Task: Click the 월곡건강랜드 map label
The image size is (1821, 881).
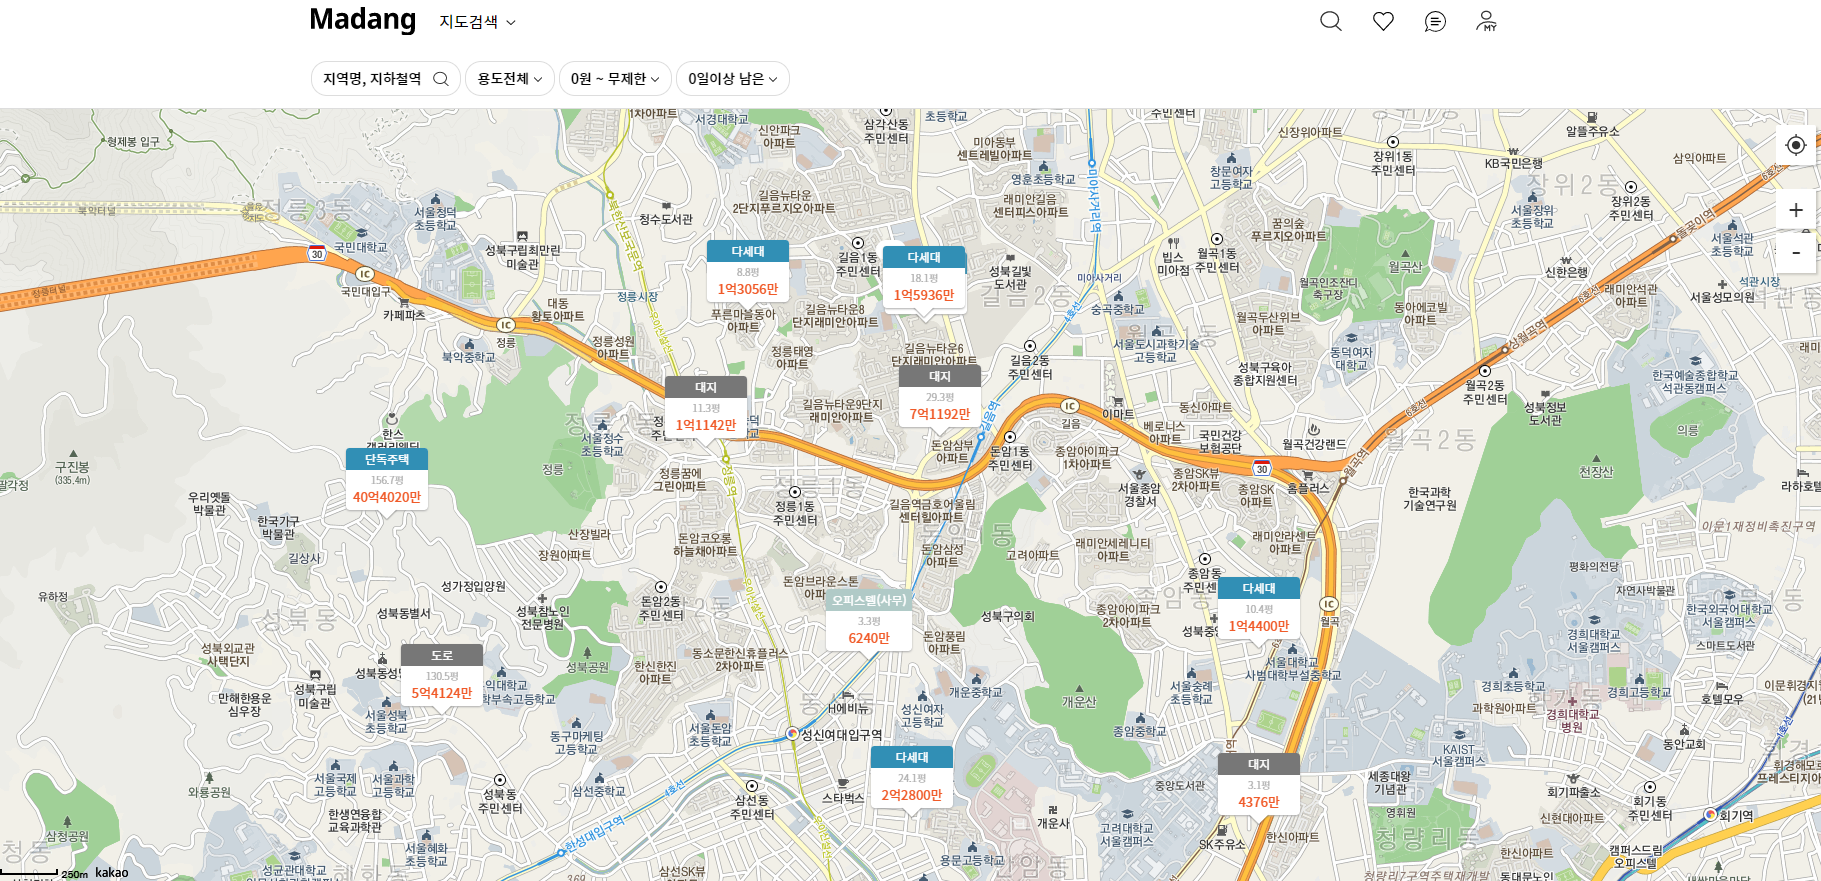Action: click(1314, 444)
